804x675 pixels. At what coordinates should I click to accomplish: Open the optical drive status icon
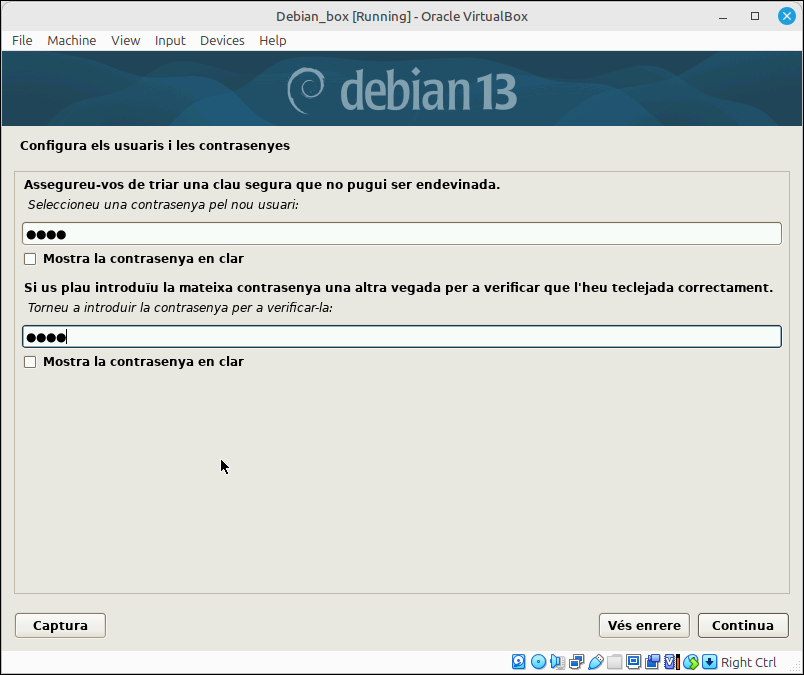tap(538, 662)
